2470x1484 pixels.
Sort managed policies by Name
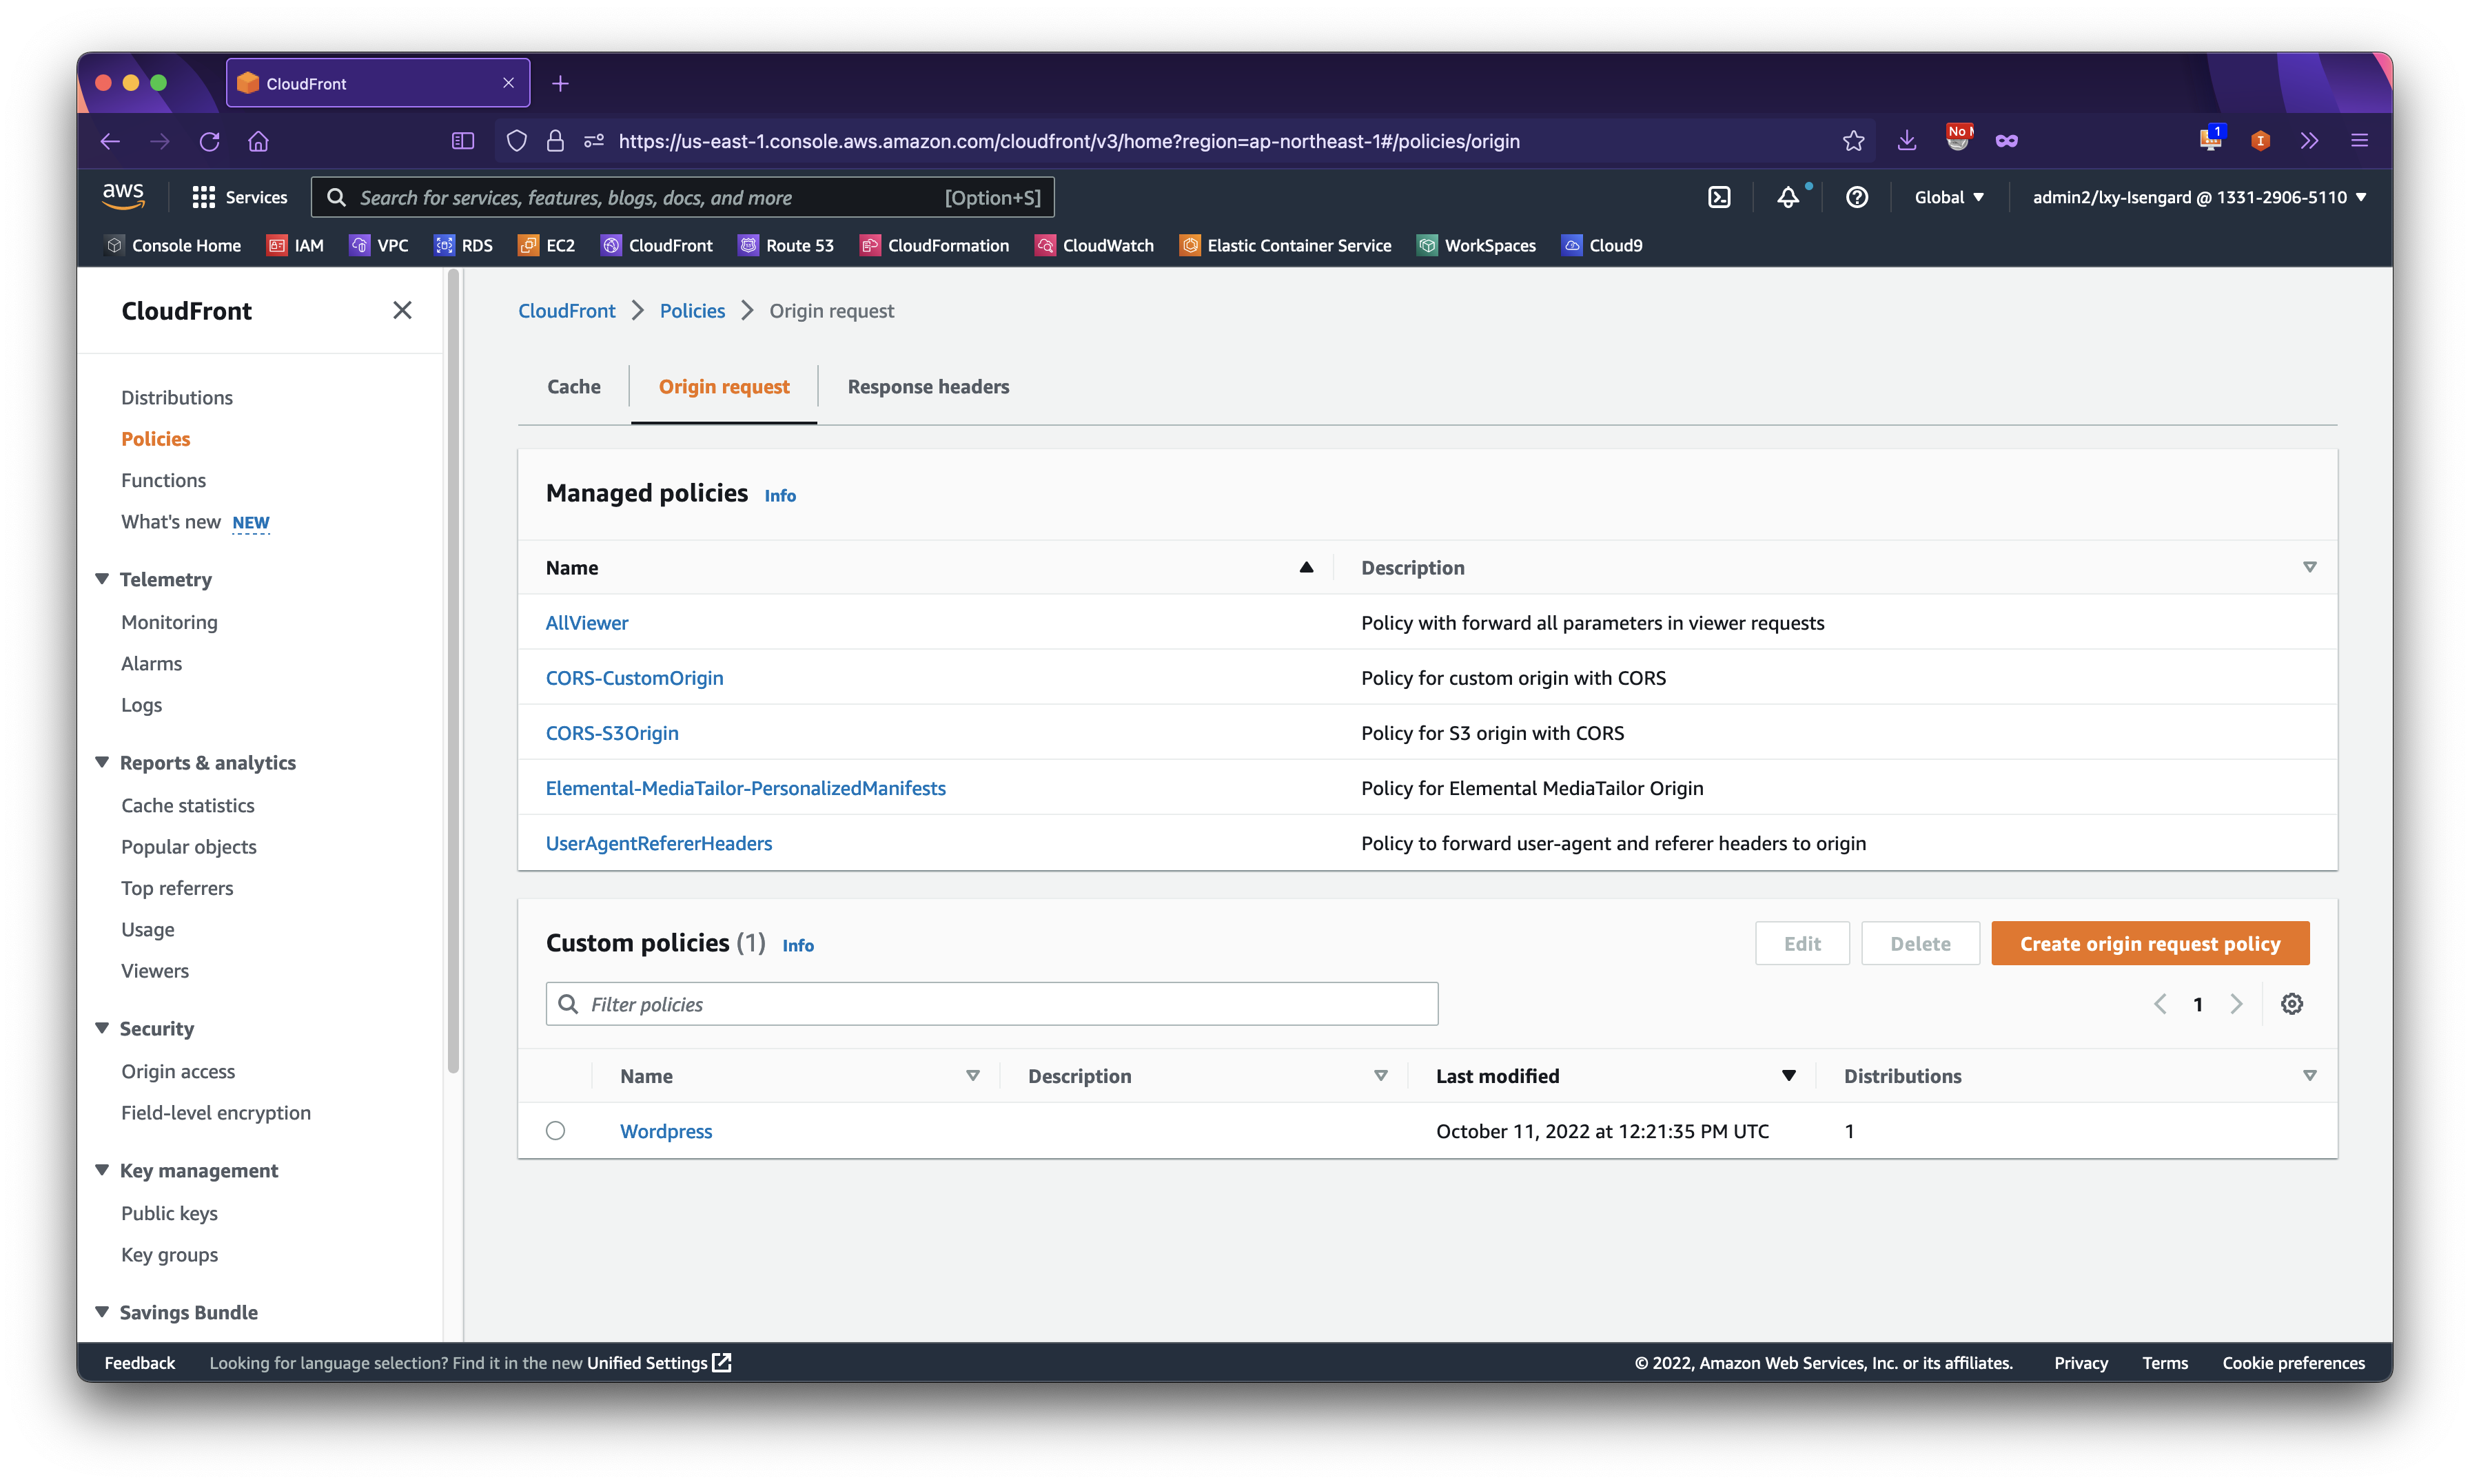1305,567
